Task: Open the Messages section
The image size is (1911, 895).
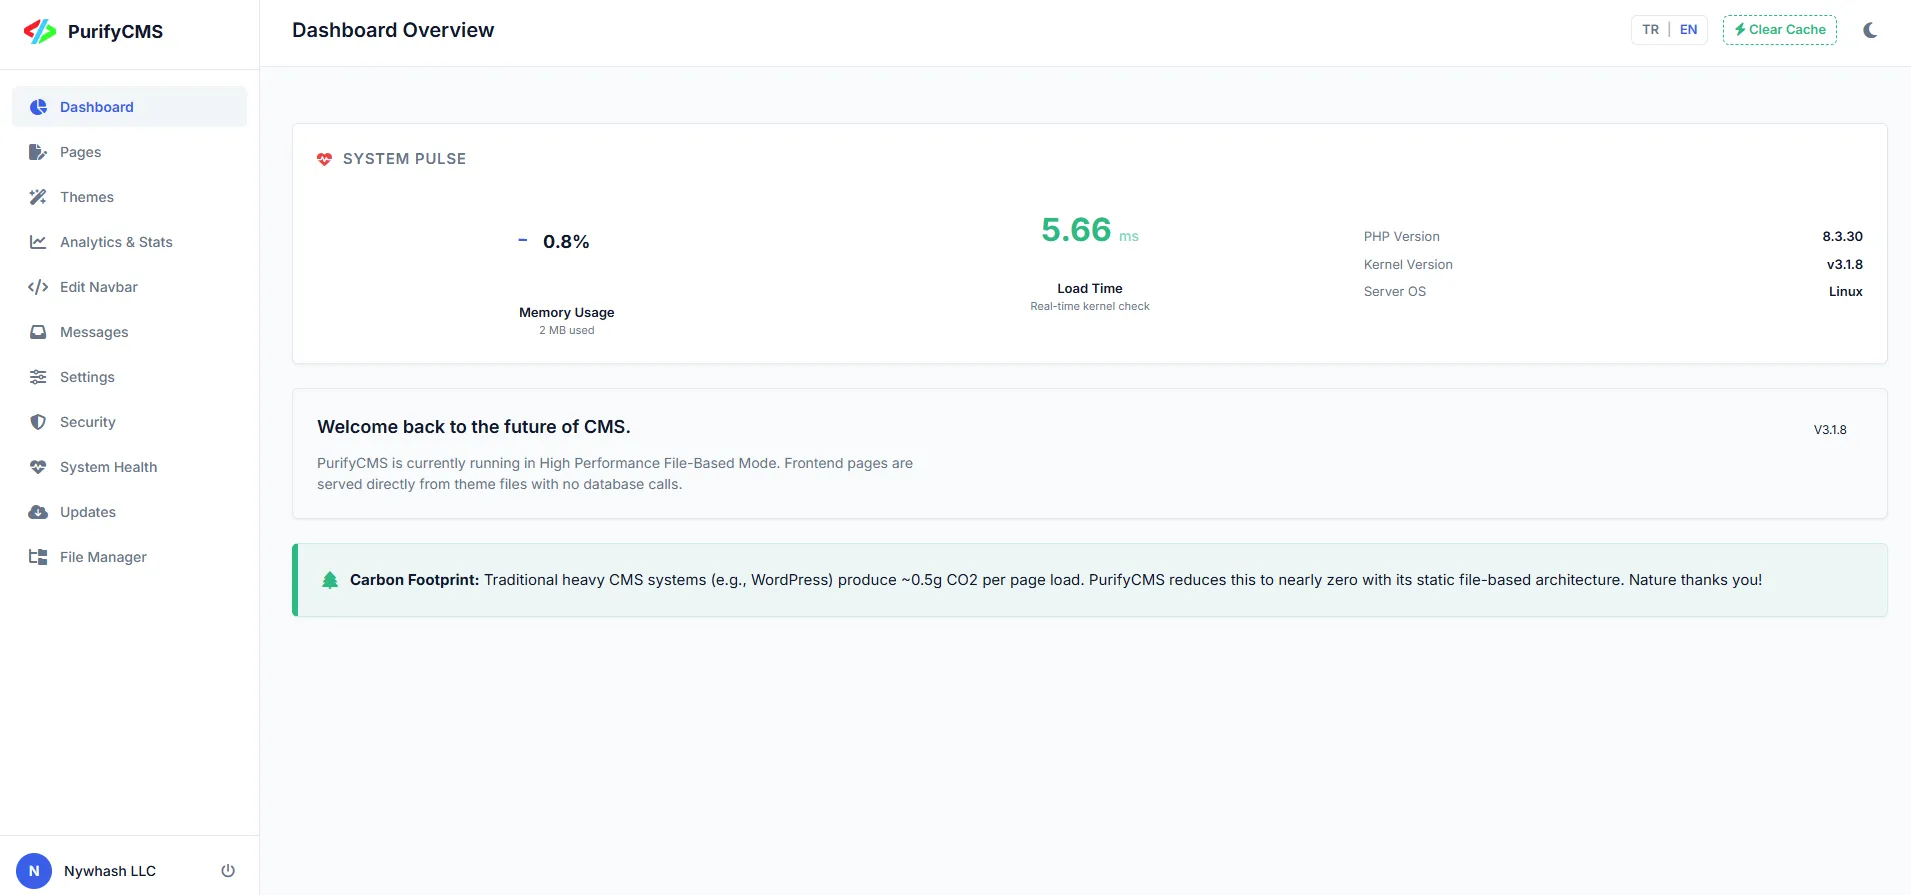Action: tap(129, 332)
